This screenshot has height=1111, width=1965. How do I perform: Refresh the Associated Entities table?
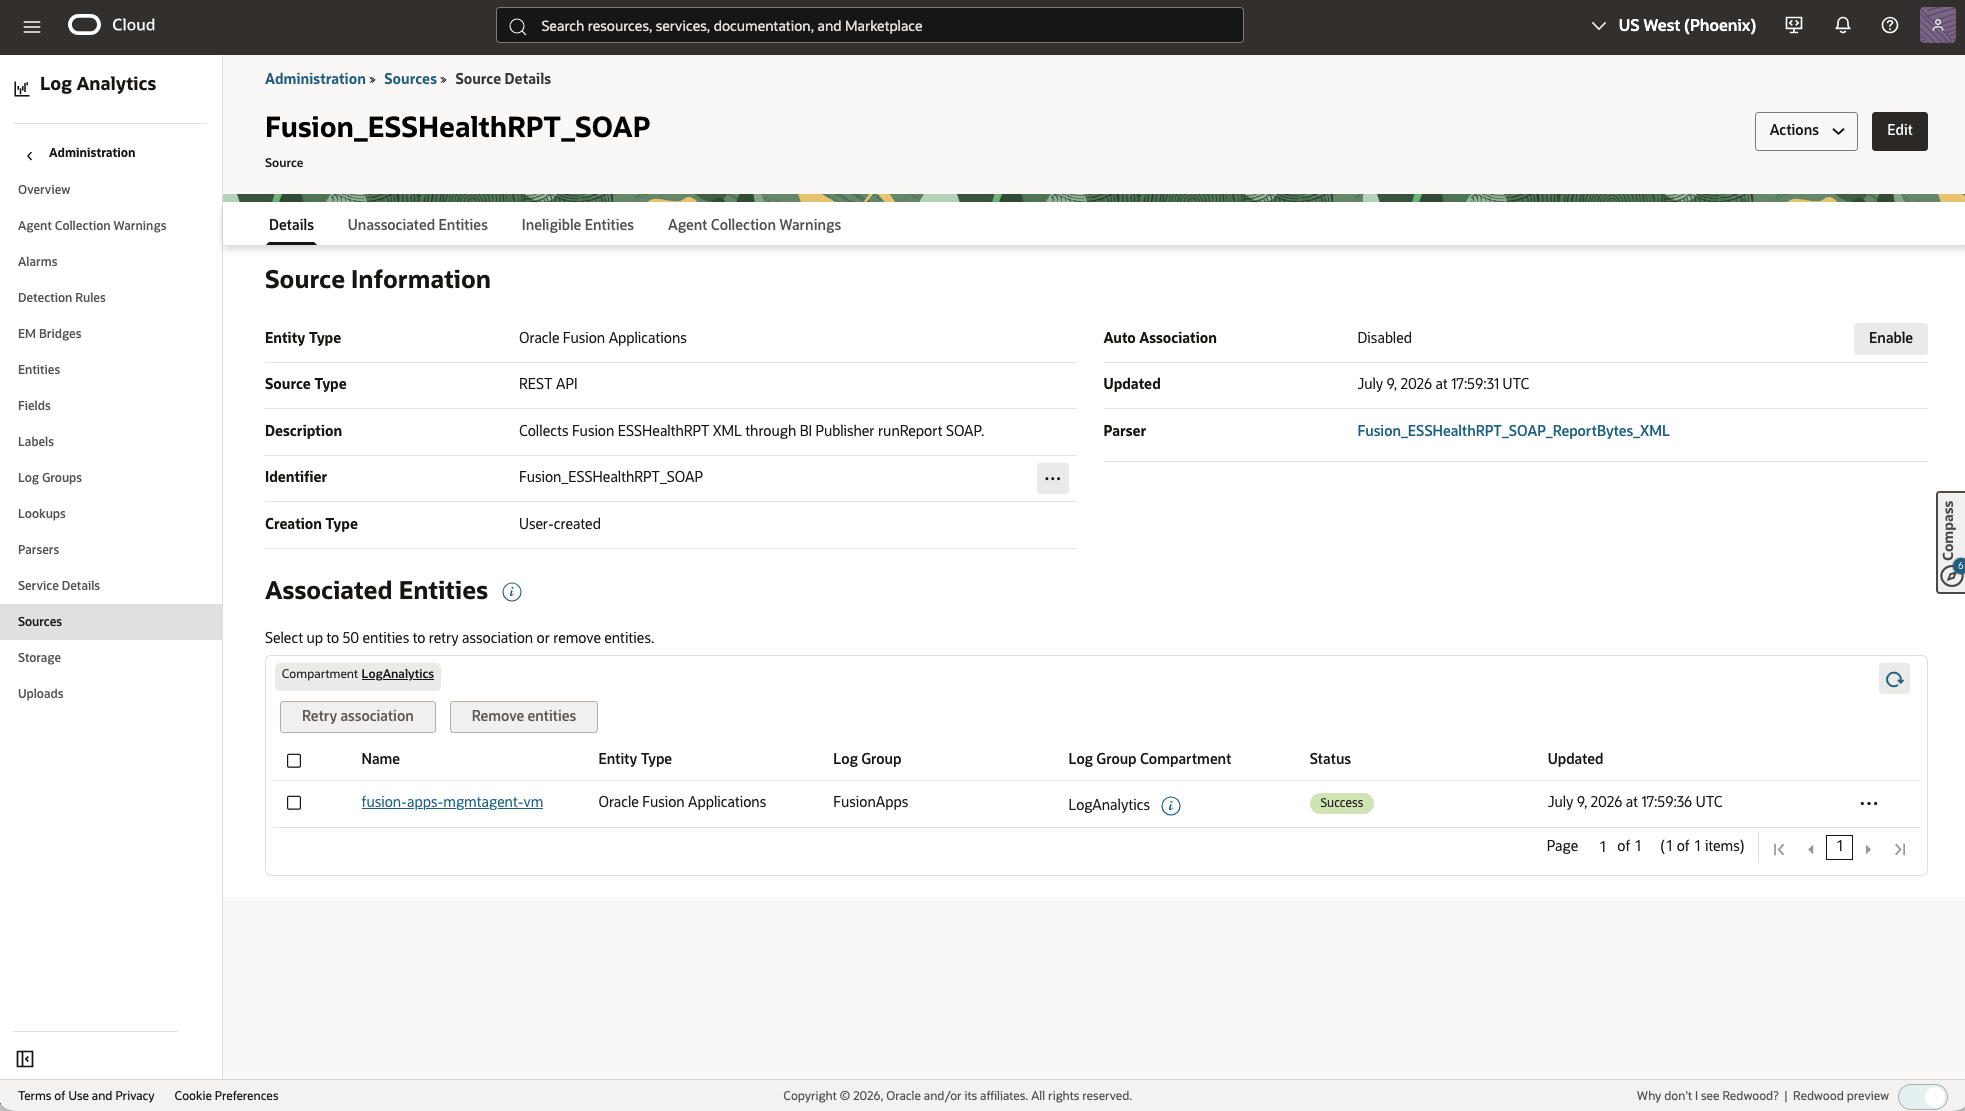pos(1894,680)
